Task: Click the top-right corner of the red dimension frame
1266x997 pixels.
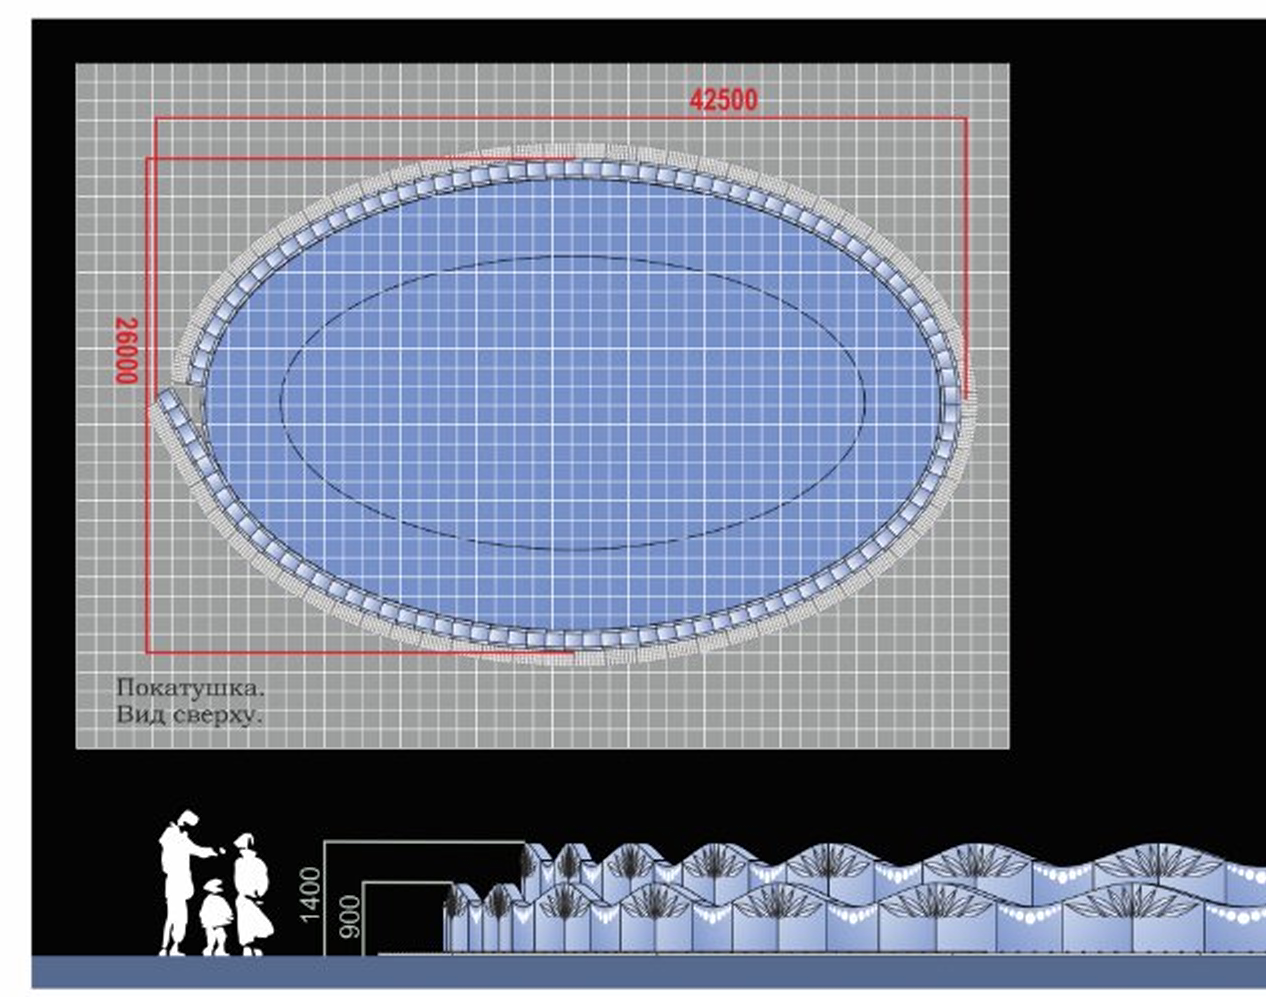Action: click(965, 118)
